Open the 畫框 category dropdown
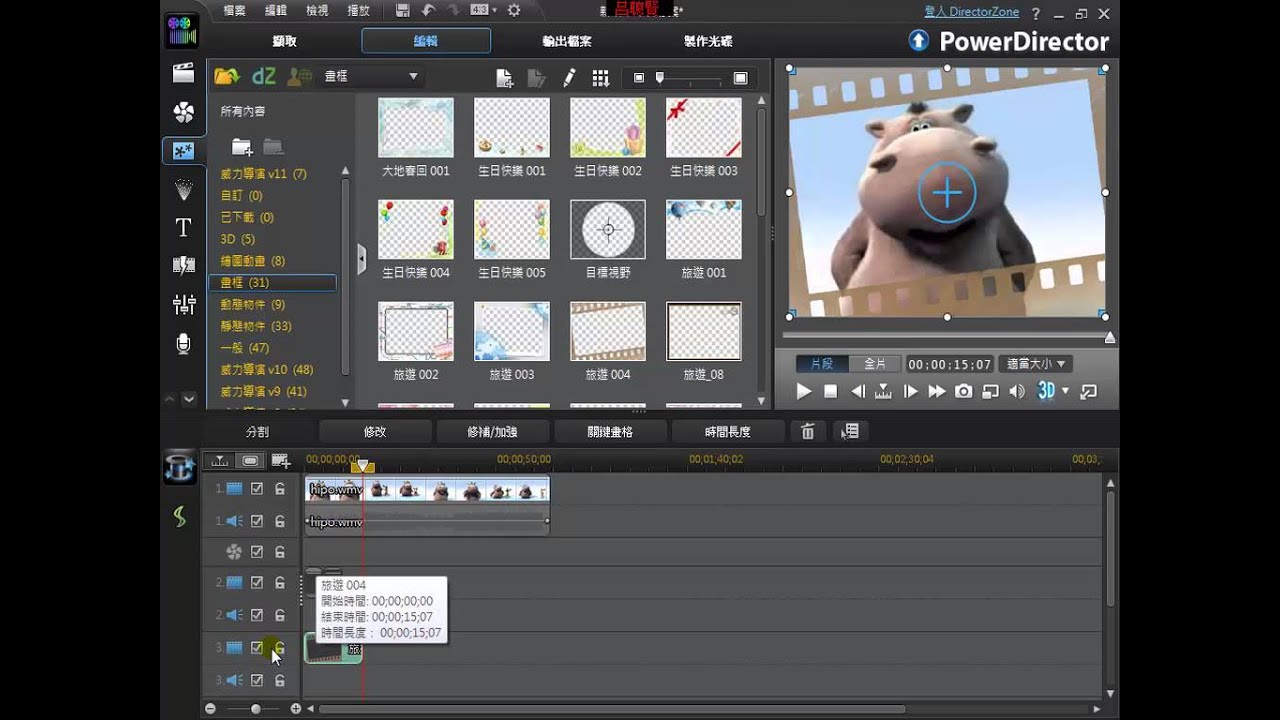 [371, 76]
